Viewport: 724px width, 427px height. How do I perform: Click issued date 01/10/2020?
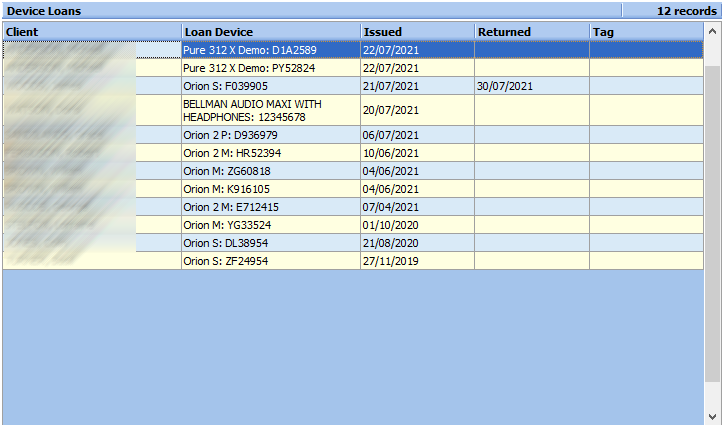pyautogui.click(x=391, y=225)
